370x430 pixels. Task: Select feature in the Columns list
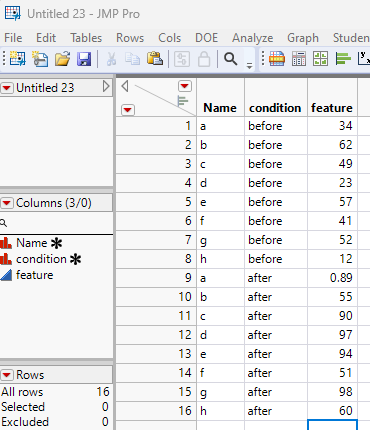pyautogui.click(x=35, y=275)
